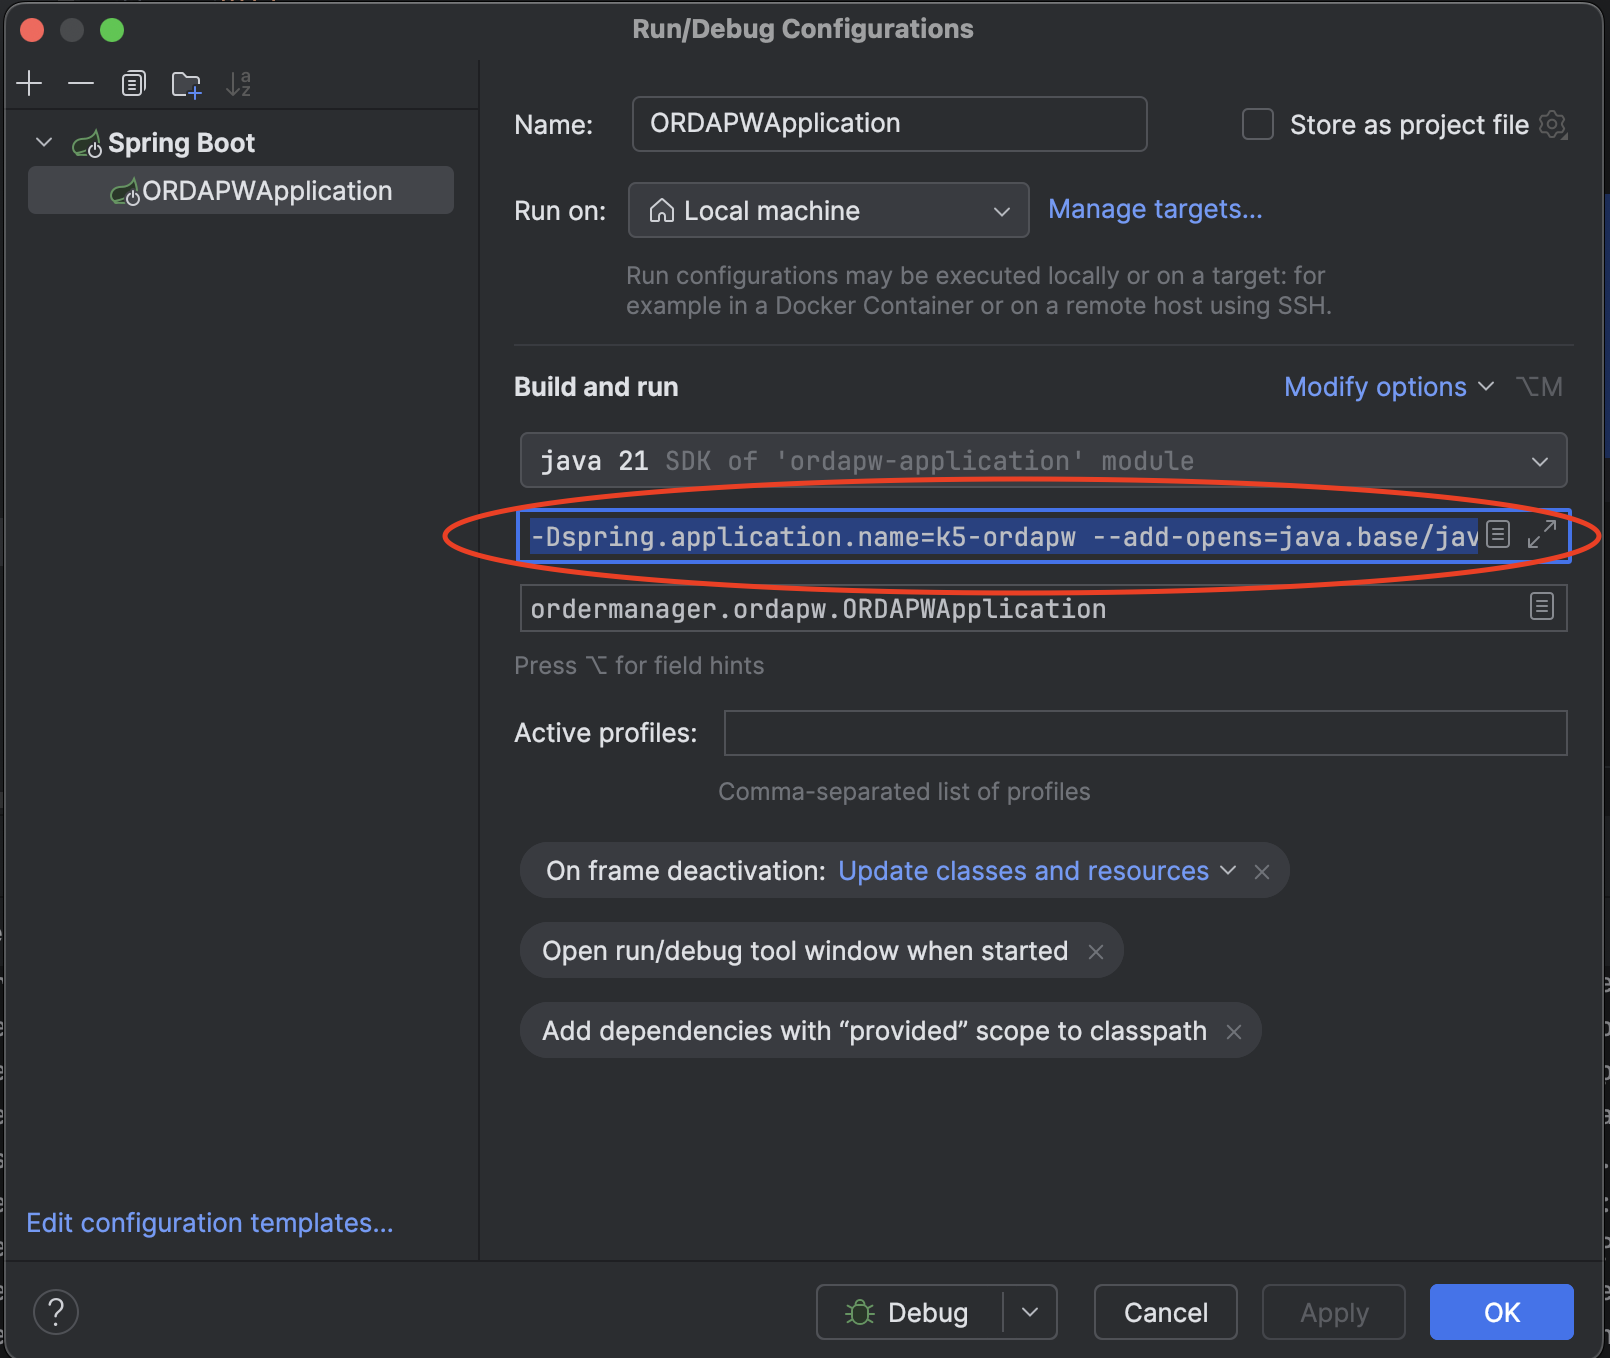The width and height of the screenshot is (1610, 1358).
Task: Collapse the Spring Boot tree node
Action: [43, 142]
